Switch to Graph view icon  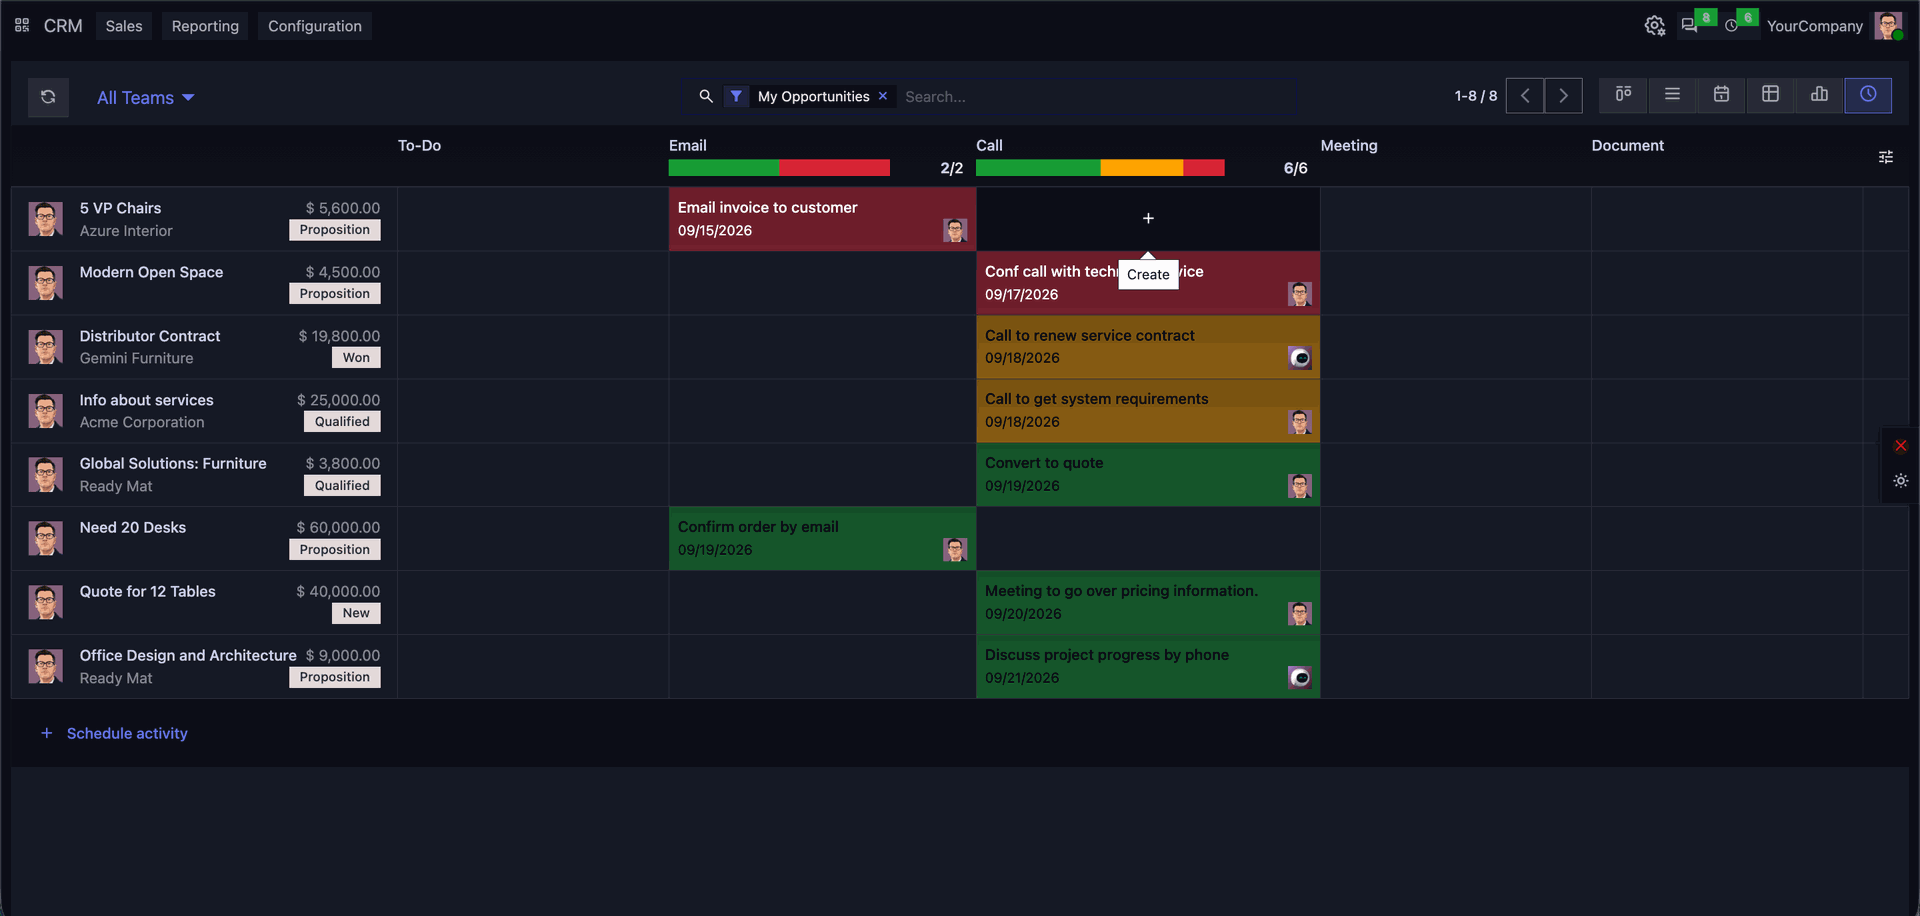1819,94
